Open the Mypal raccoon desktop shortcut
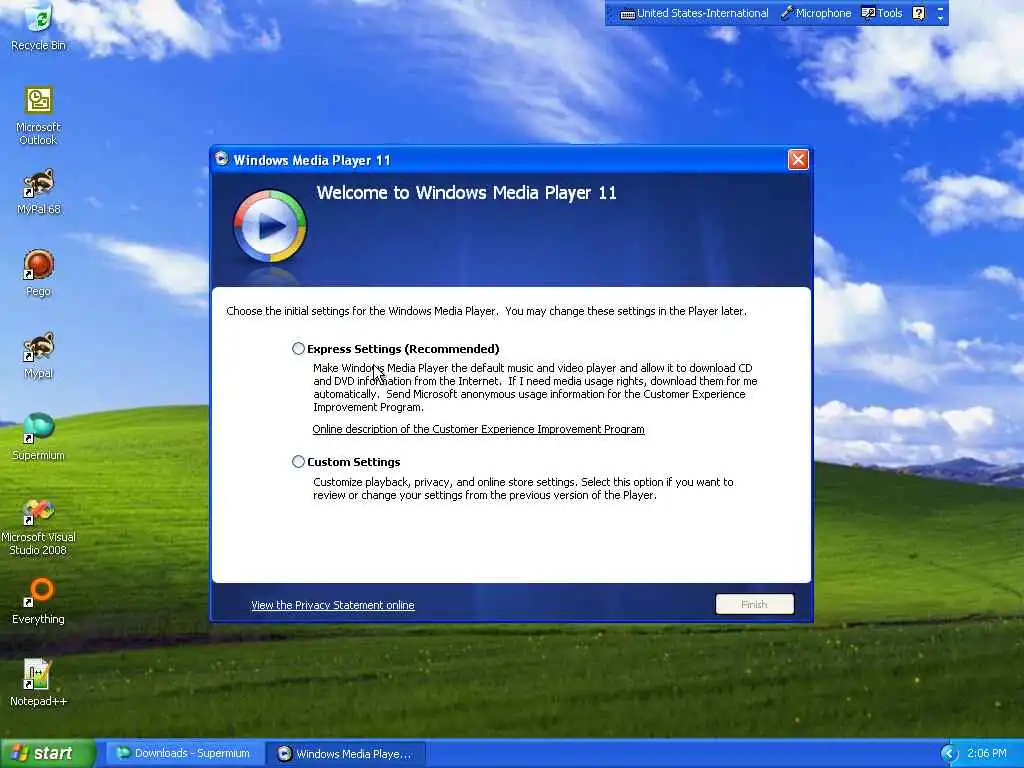The image size is (1024, 768). coord(39,355)
